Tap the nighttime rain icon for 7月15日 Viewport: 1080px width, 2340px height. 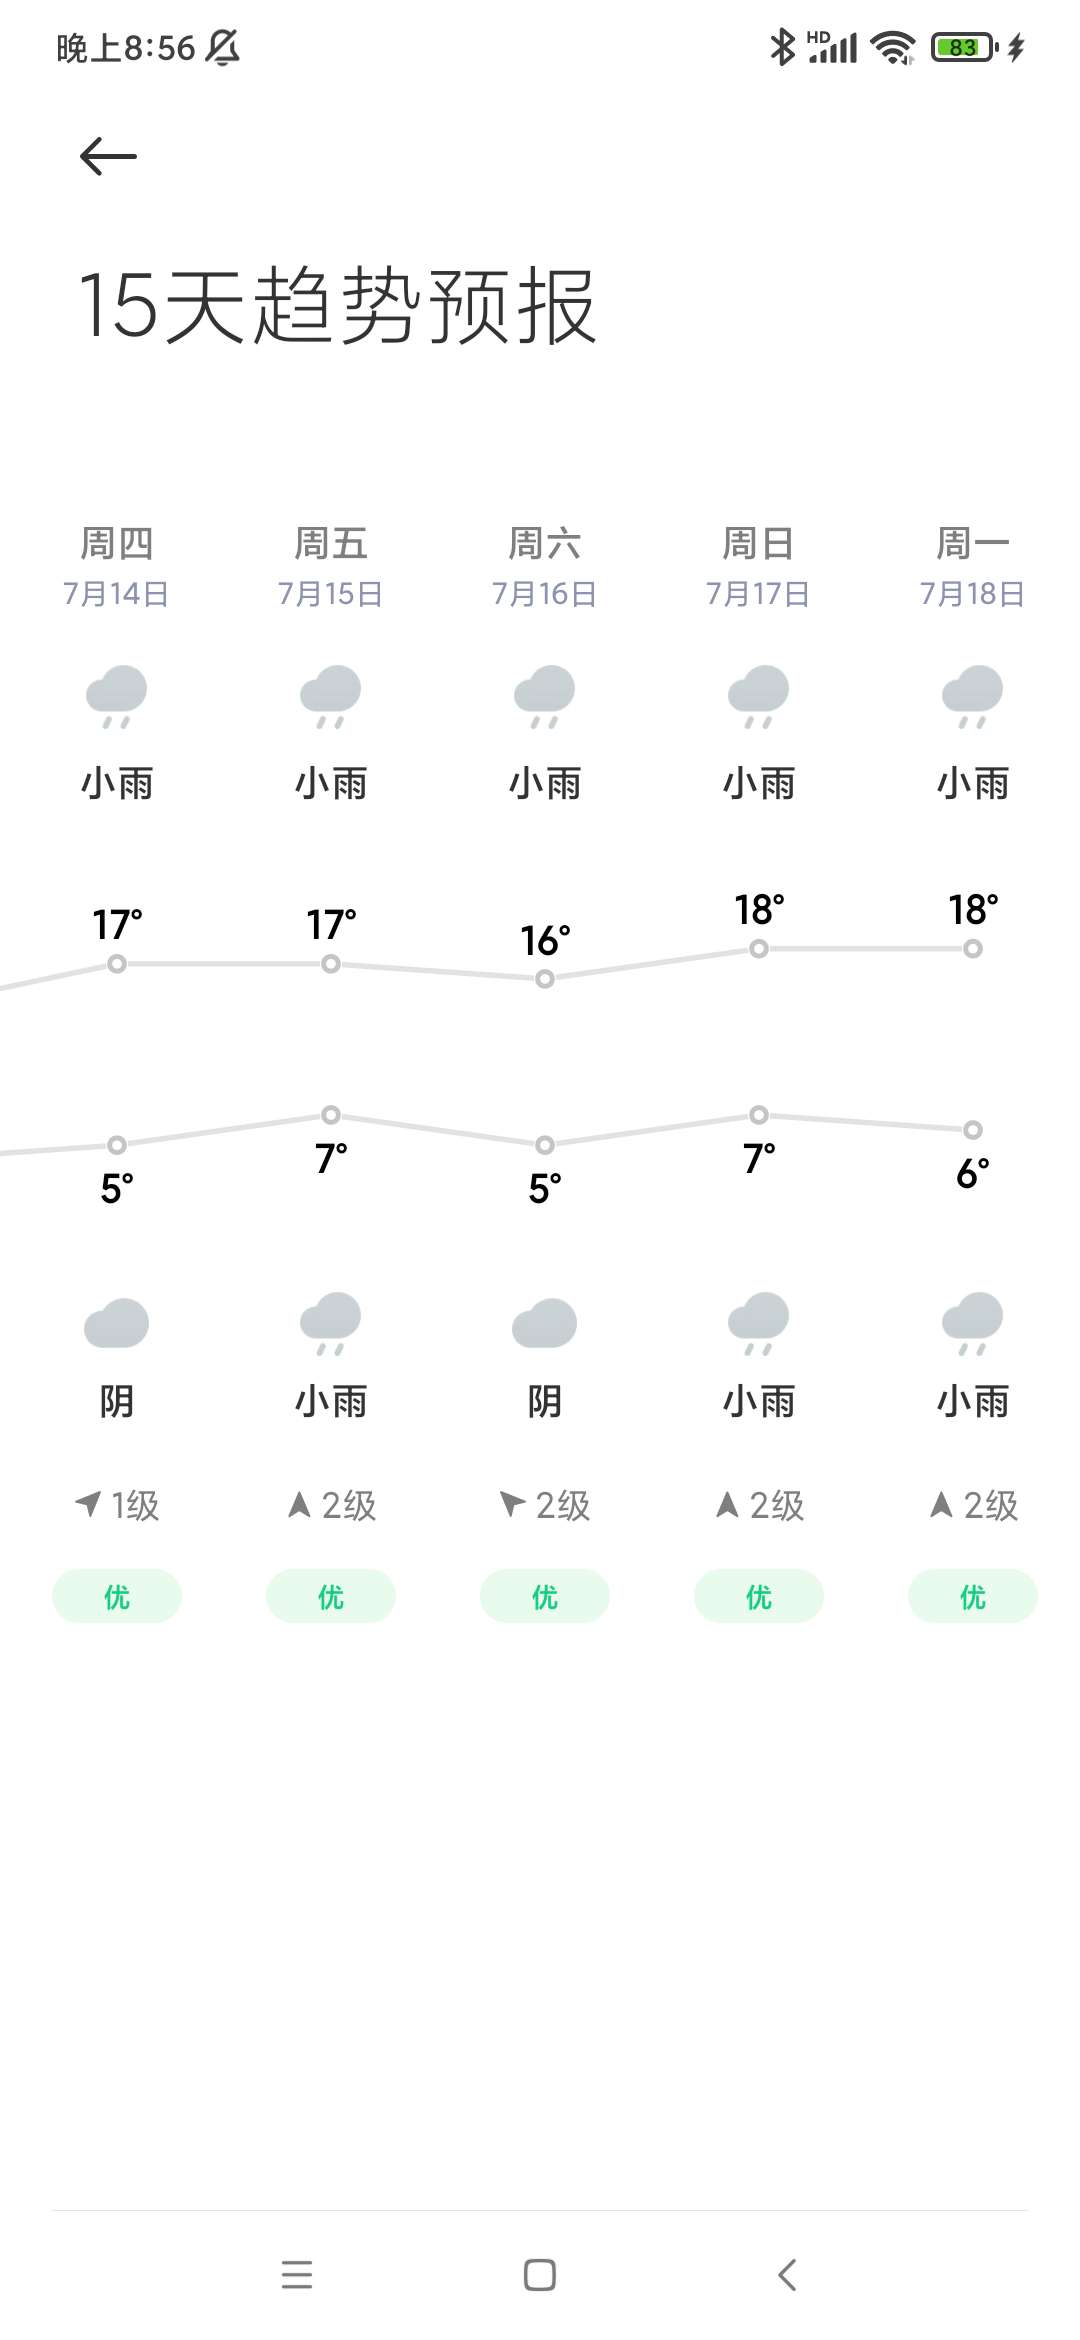[x=331, y=1322]
